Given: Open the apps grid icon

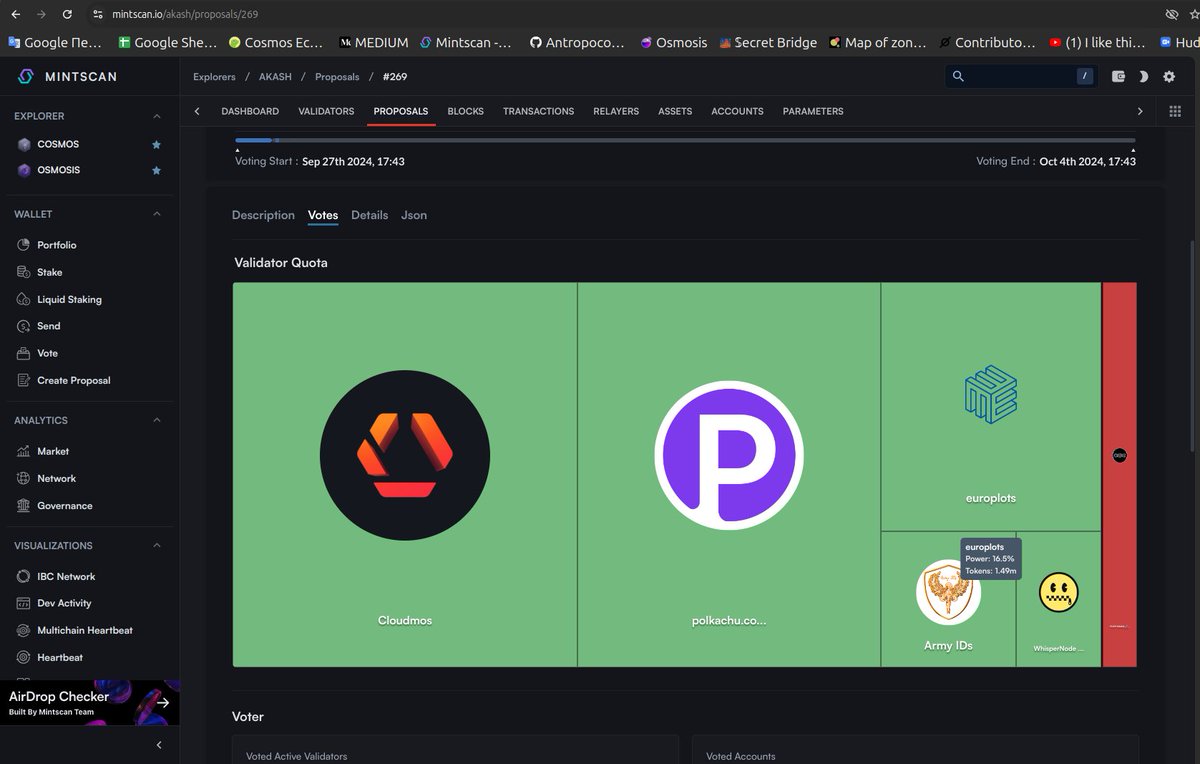Looking at the screenshot, I should 1175,111.
